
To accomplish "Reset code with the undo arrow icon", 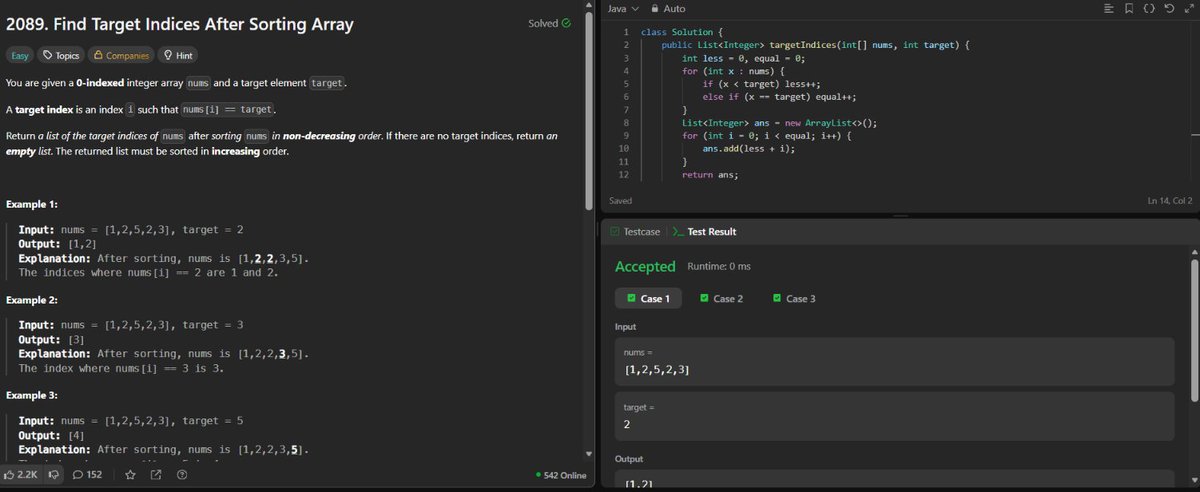I will click(1168, 8).
